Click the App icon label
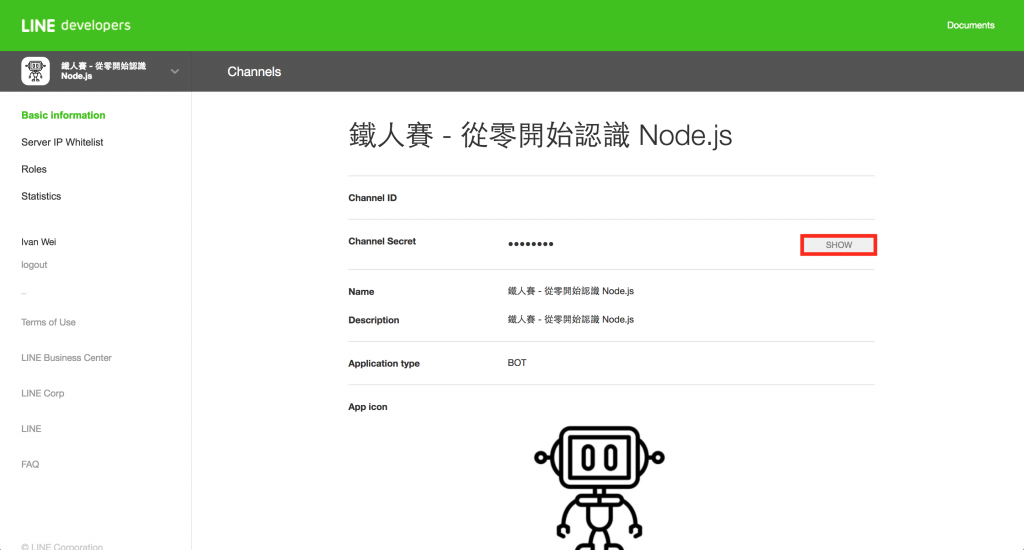The height and width of the screenshot is (550, 1024). pos(368,407)
